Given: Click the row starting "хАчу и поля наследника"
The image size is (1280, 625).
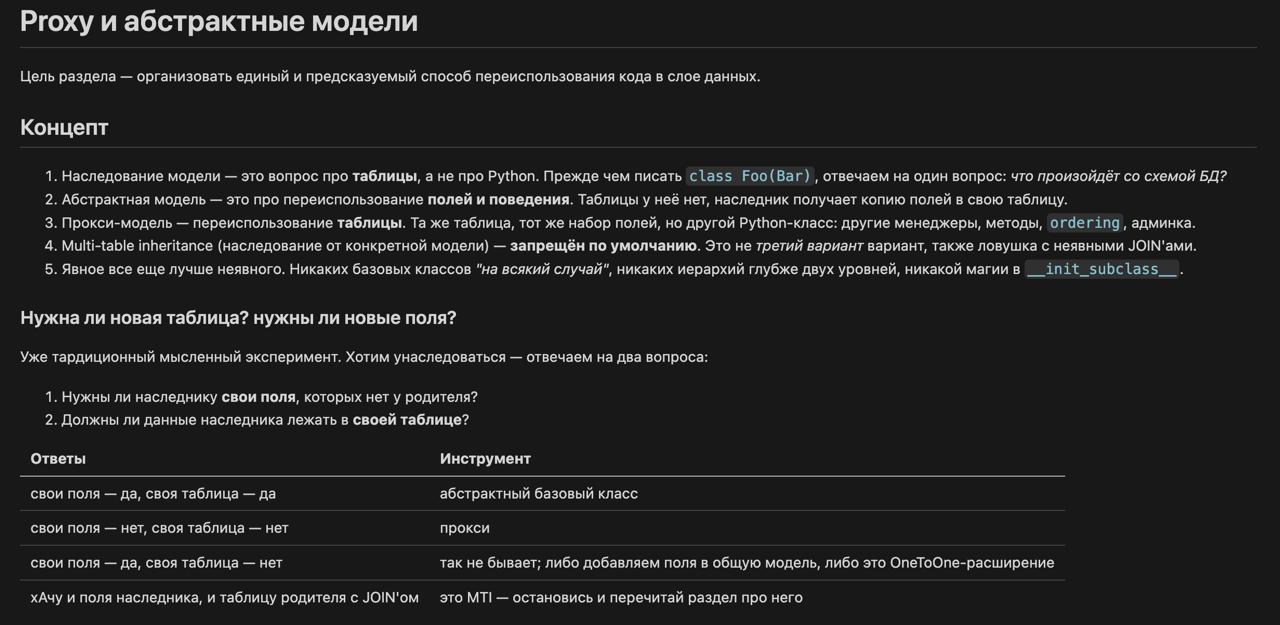Looking at the screenshot, I should pyautogui.click(x=542, y=597).
